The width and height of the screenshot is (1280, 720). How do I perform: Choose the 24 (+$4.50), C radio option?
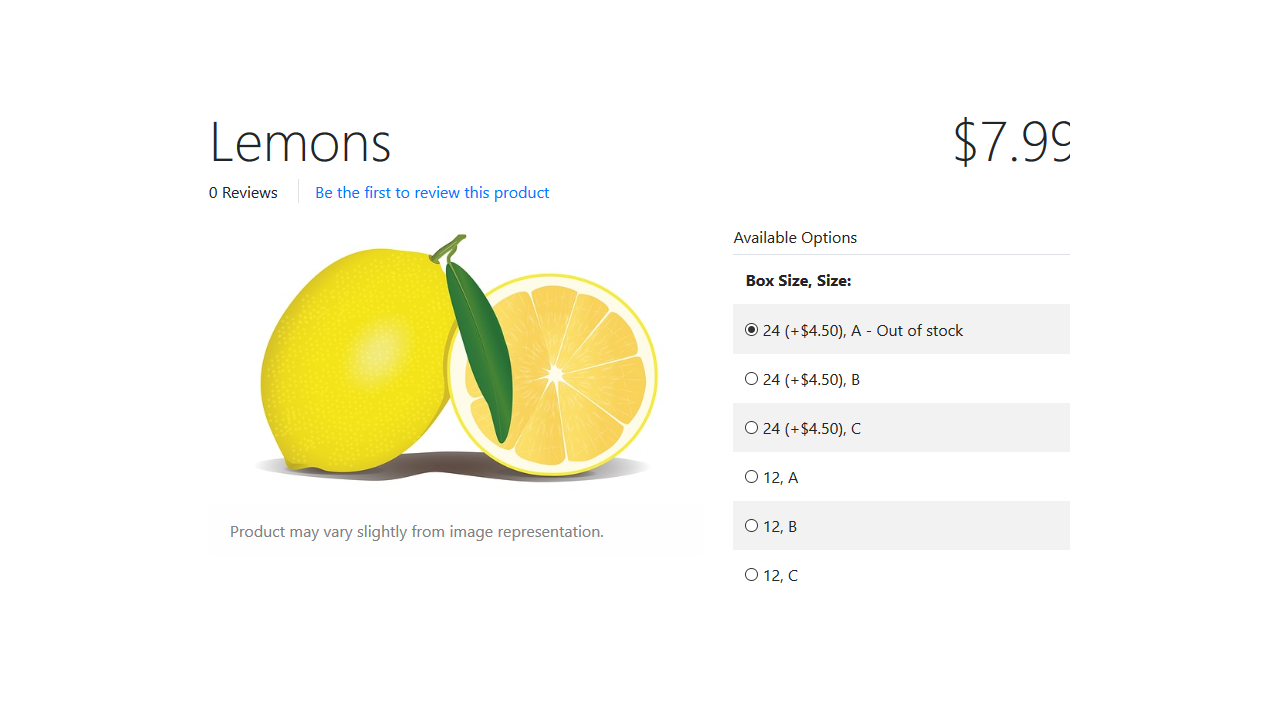coord(751,428)
